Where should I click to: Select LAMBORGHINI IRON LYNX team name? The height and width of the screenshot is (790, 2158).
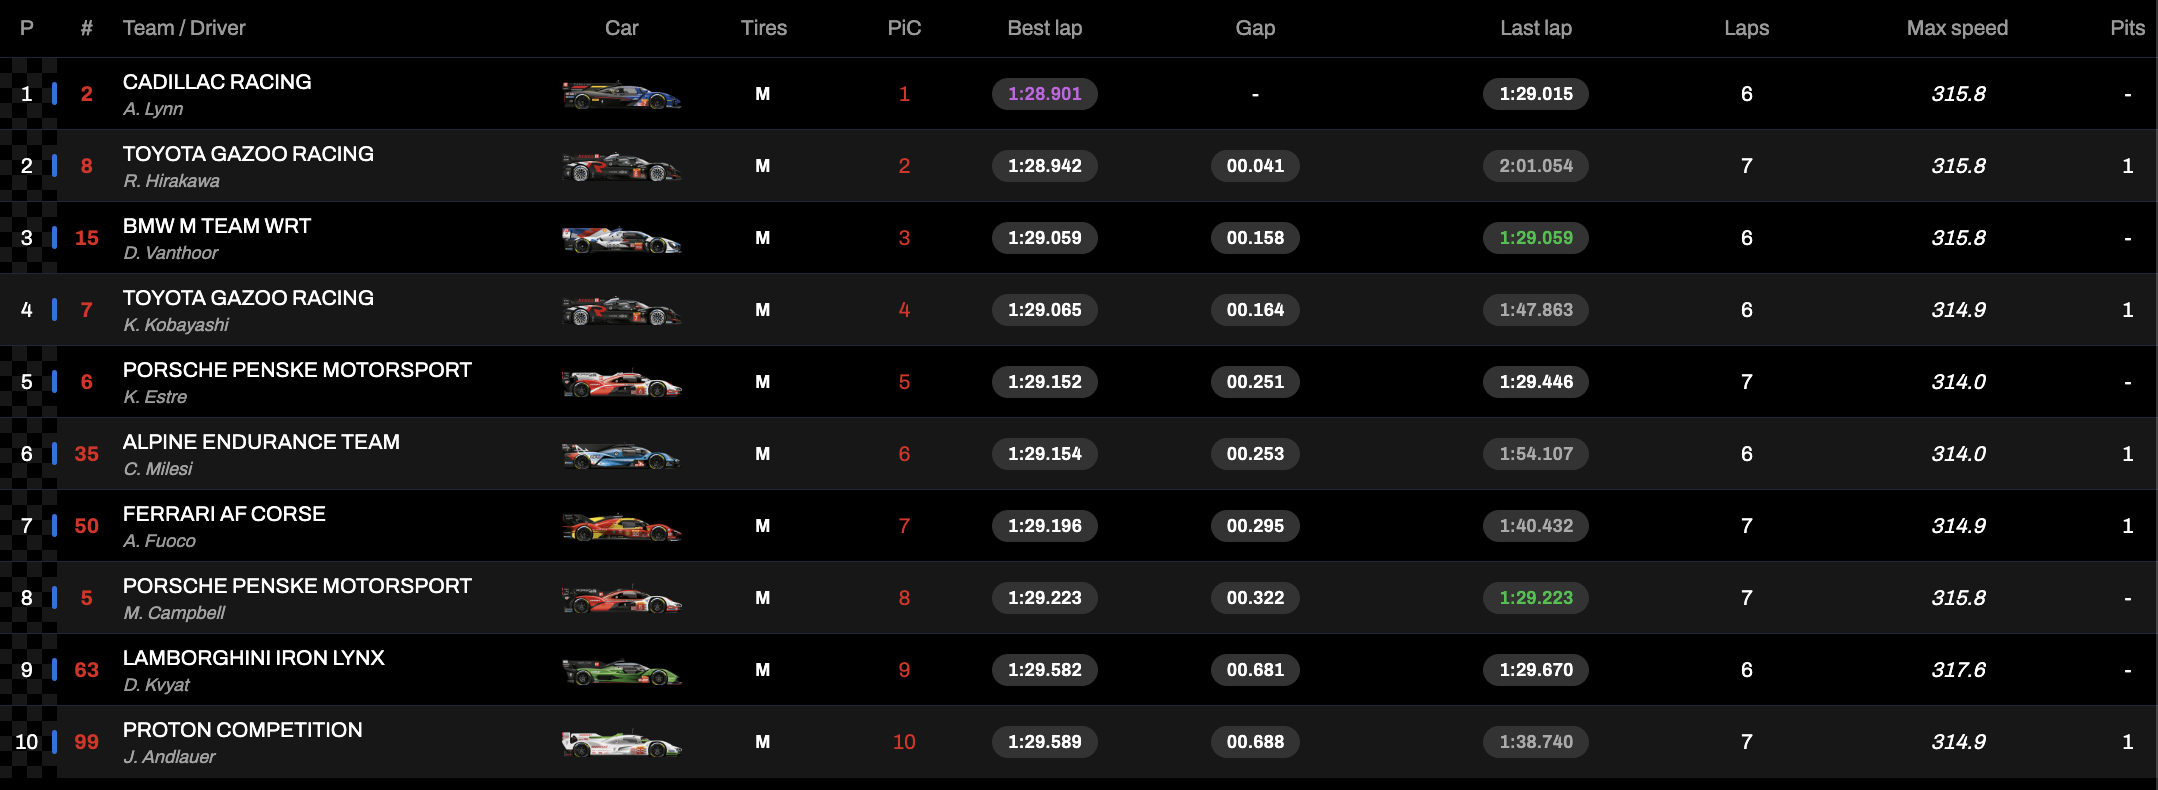(x=254, y=658)
